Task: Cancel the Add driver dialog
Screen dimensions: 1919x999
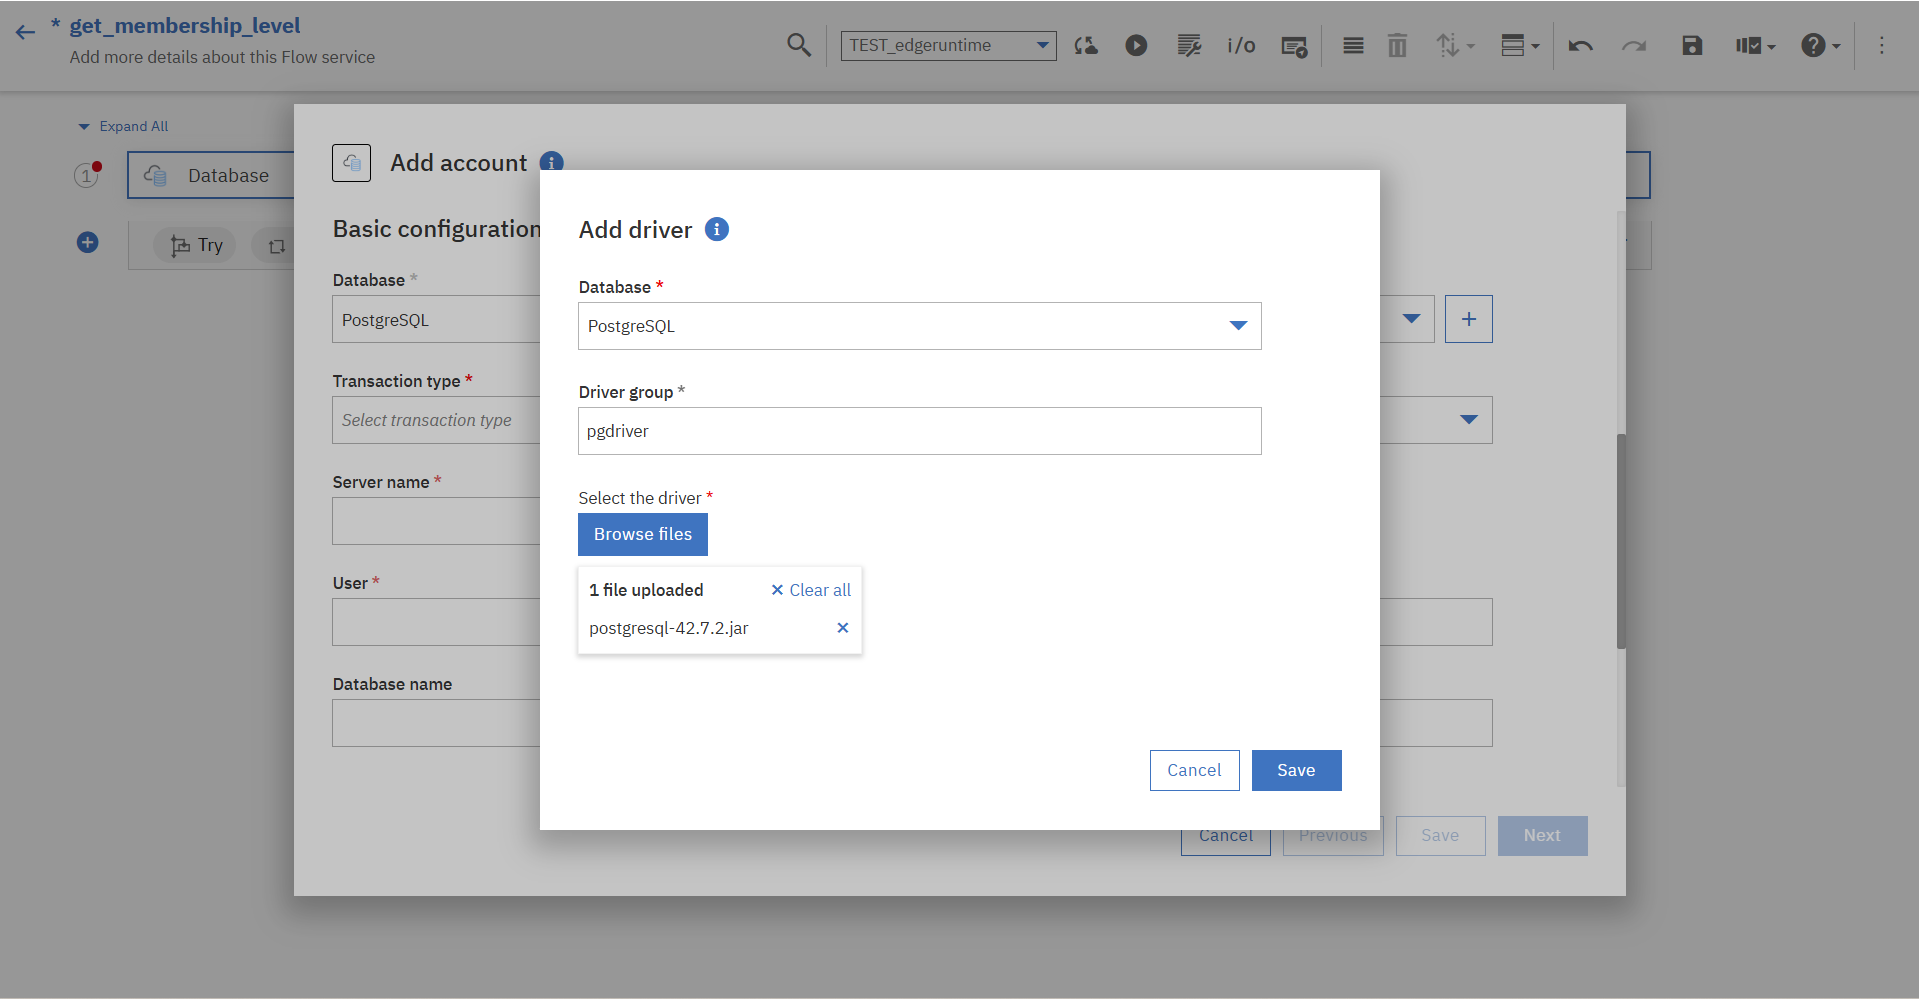Action: click(1195, 770)
